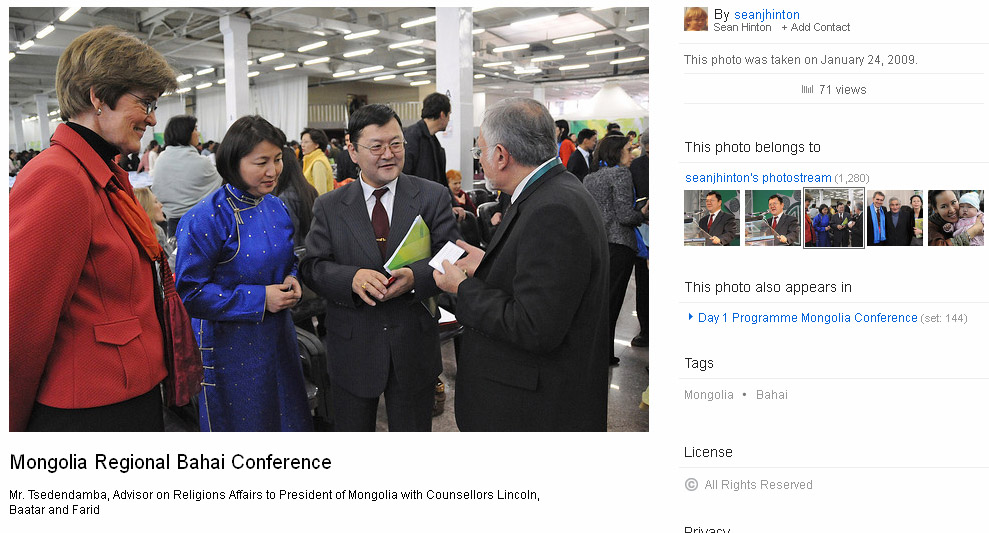Open thumbnail of woman holding baby
This screenshot has width=989, height=533.
click(956, 218)
